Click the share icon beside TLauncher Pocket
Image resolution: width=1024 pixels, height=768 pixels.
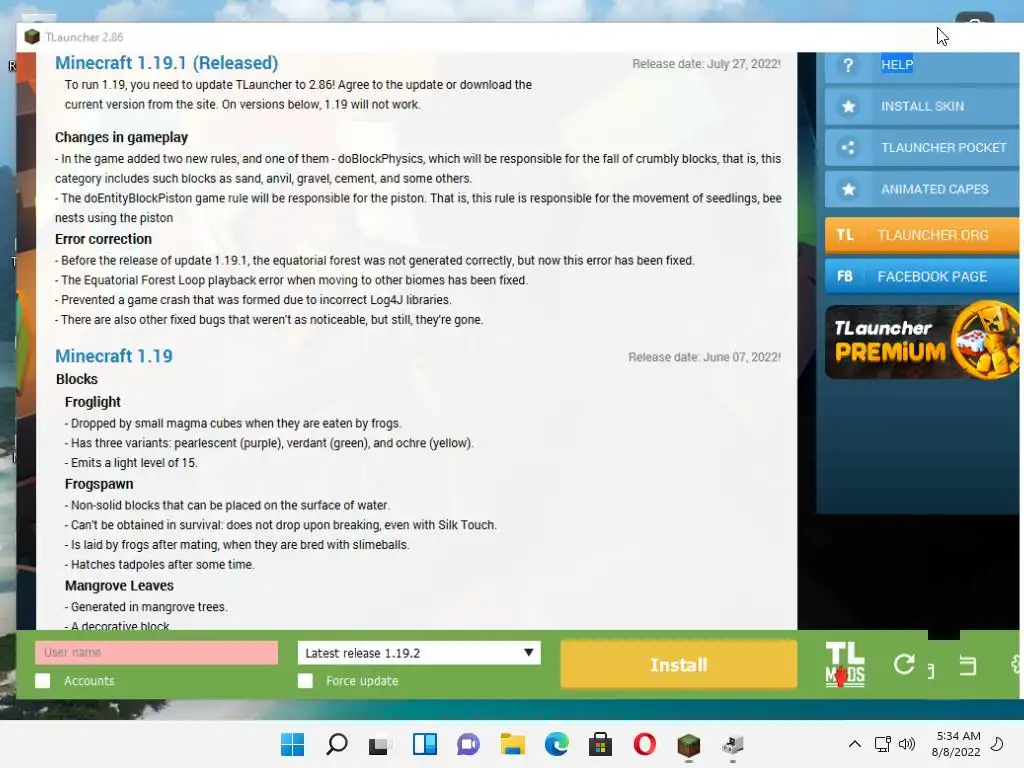point(848,148)
